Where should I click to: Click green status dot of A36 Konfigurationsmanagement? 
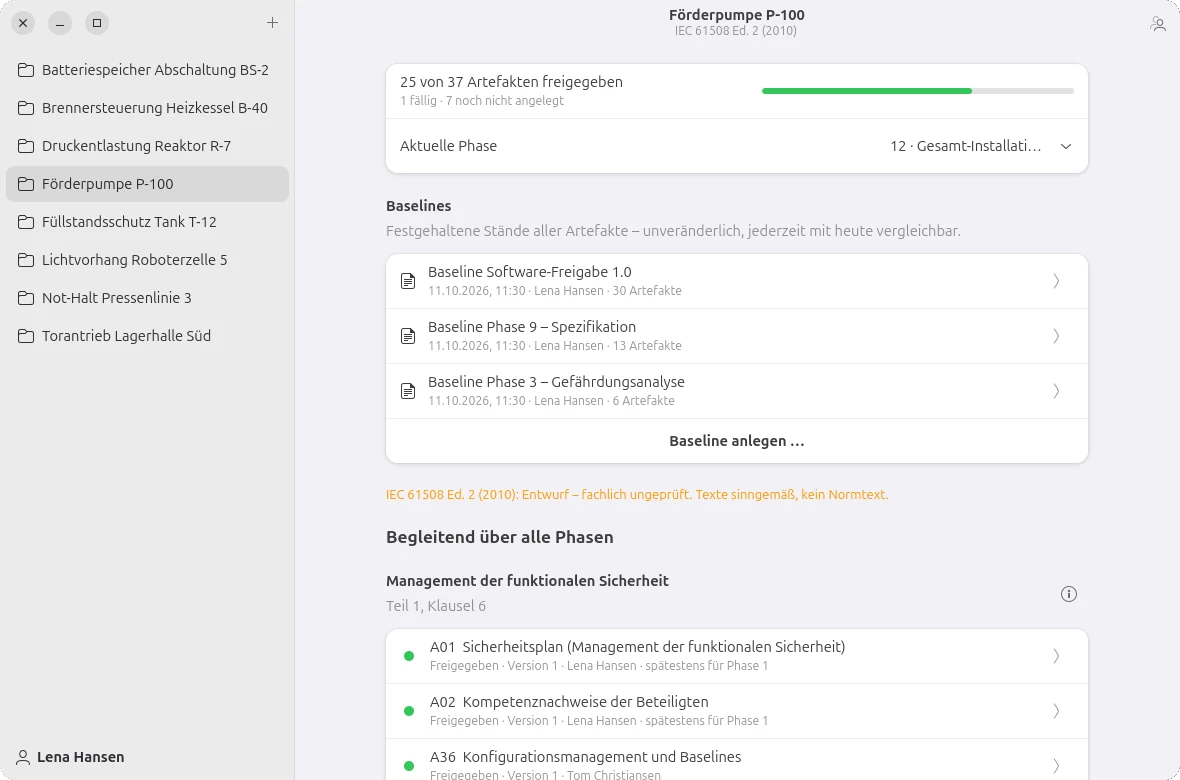coord(409,766)
